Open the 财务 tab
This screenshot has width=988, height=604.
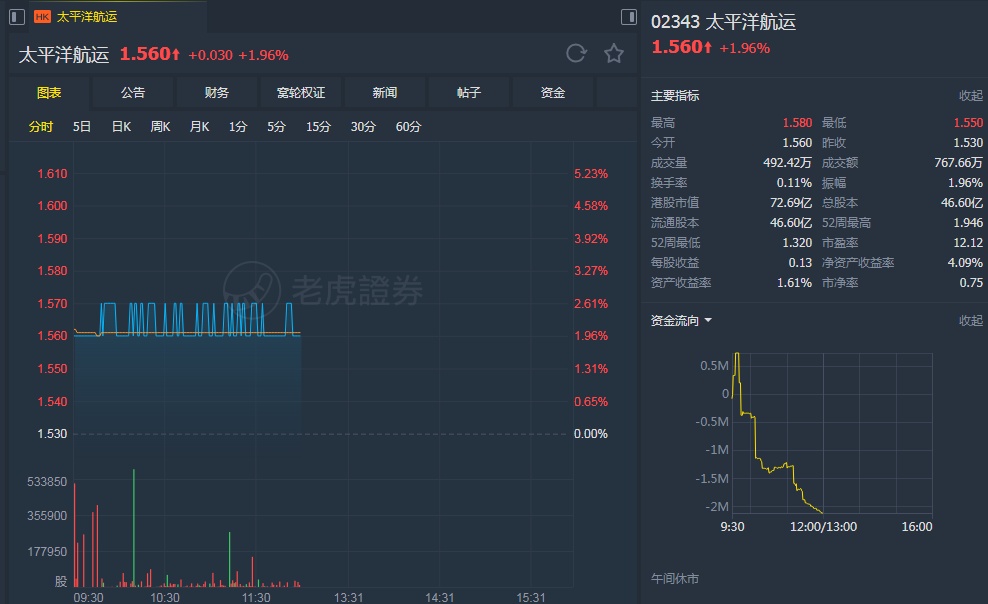(217, 93)
